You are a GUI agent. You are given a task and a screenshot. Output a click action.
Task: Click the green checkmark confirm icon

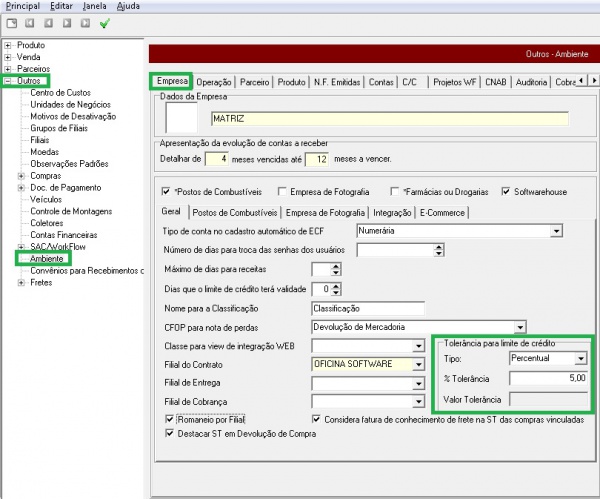pos(104,22)
